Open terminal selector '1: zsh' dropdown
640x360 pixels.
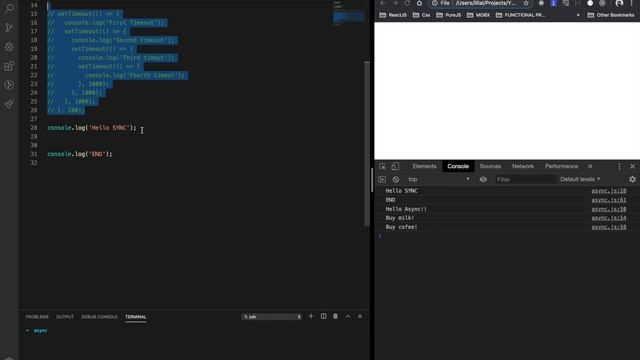point(271,317)
